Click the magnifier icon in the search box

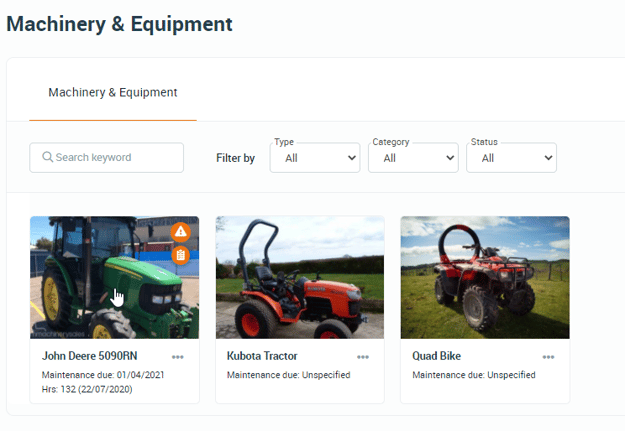click(x=47, y=157)
